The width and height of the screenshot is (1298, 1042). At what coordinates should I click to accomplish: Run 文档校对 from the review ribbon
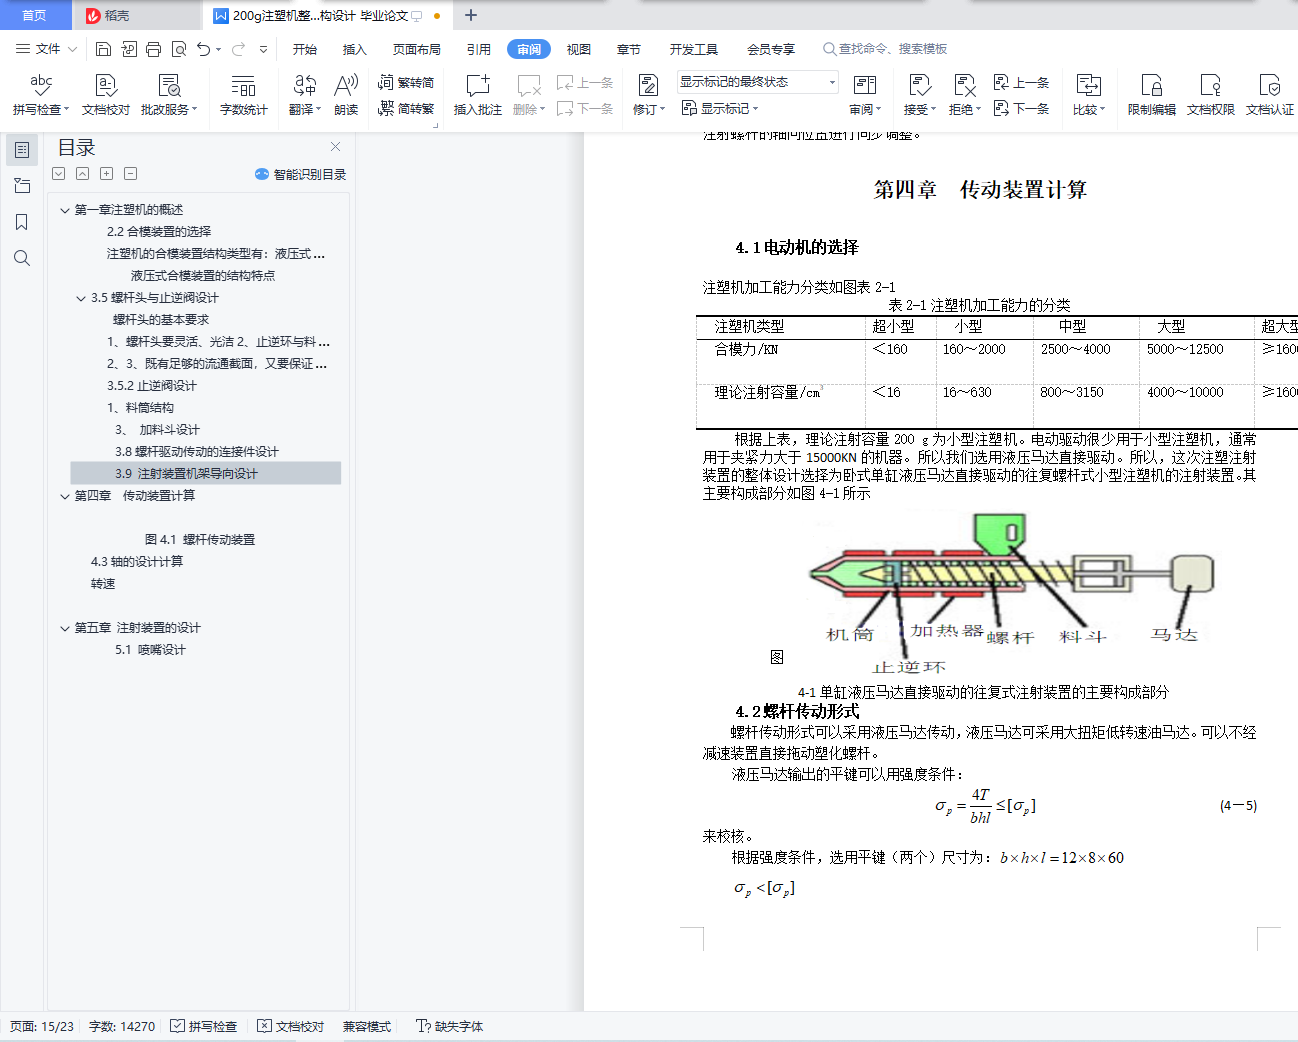pos(106,95)
